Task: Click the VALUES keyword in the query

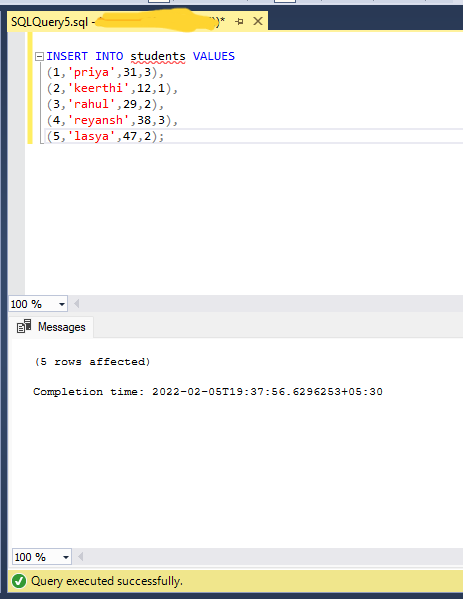Action: [x=214, y=56]
